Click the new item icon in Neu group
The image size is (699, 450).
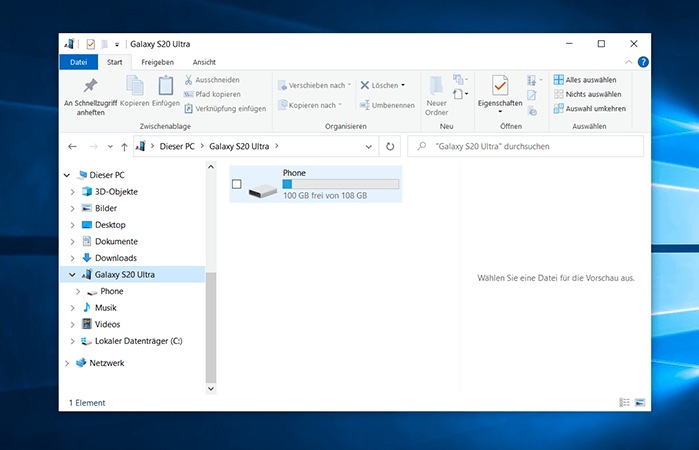click(460, 80)
